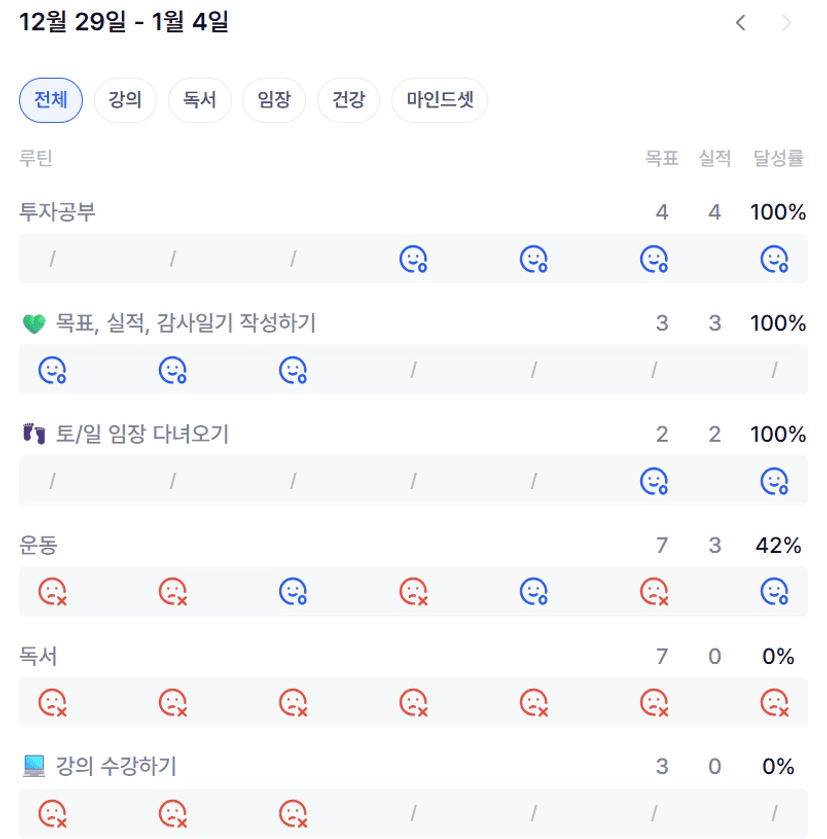Open the 토/일 임장 다녀오기 routine
This screenshot has height=839, width=827.
click(x=142, y=434)
